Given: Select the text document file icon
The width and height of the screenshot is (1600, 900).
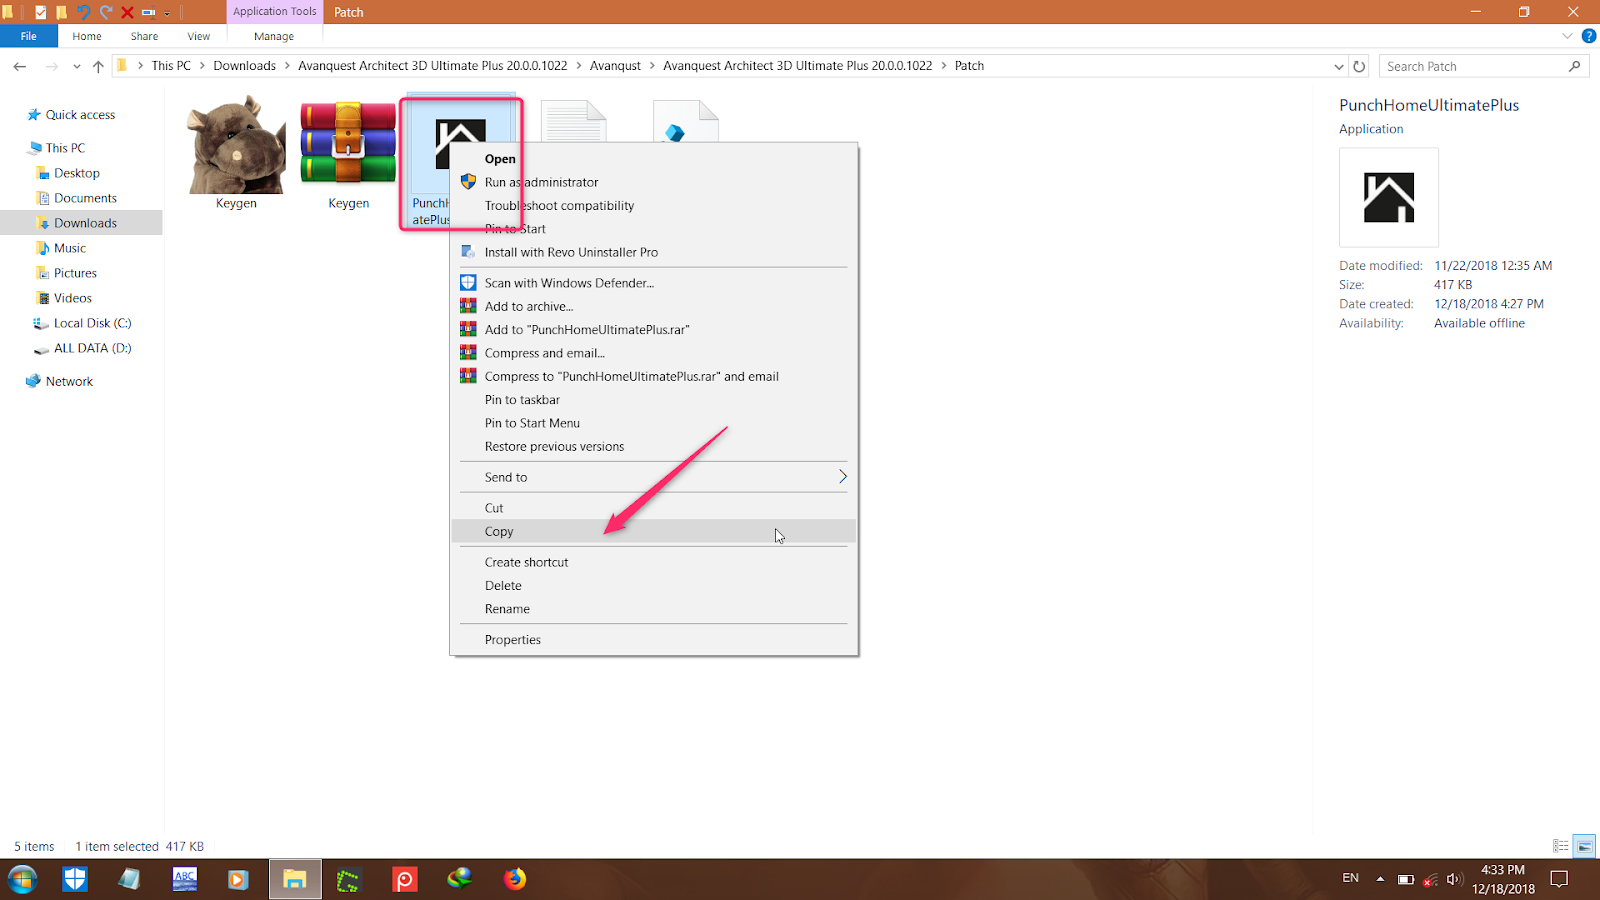Looking at the screenshot, I should pos(573,121).
